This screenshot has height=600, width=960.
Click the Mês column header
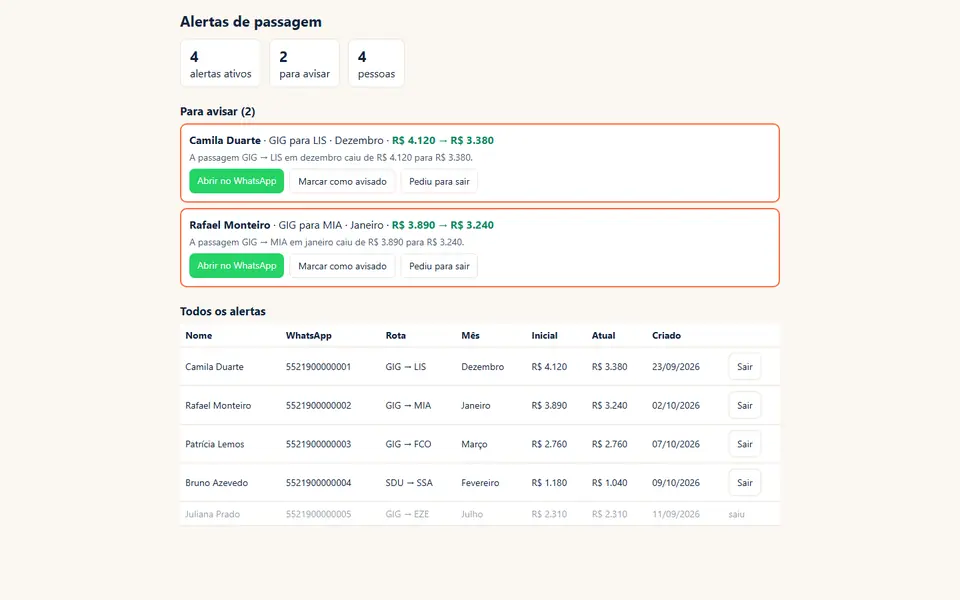[470, 336]
